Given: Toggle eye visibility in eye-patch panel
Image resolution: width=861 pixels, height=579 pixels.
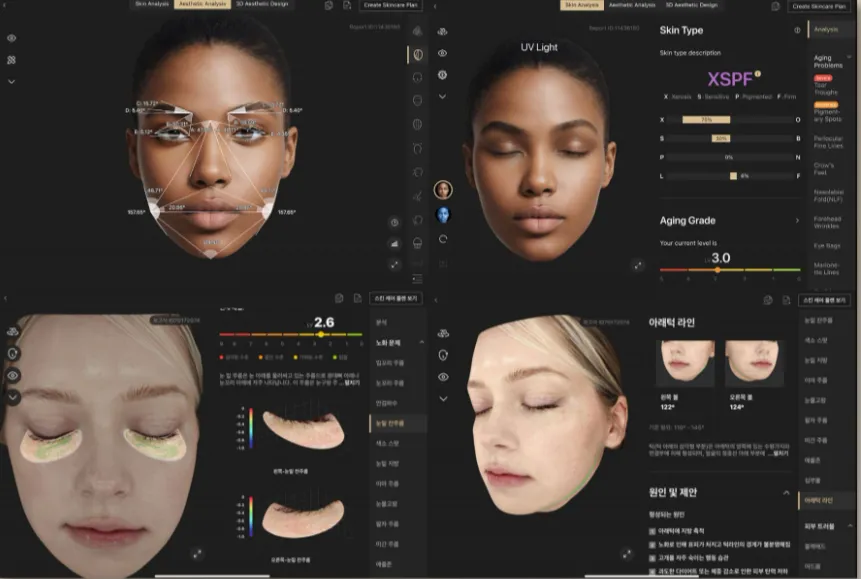Looking at the screenshot, I should pos(13,375).
